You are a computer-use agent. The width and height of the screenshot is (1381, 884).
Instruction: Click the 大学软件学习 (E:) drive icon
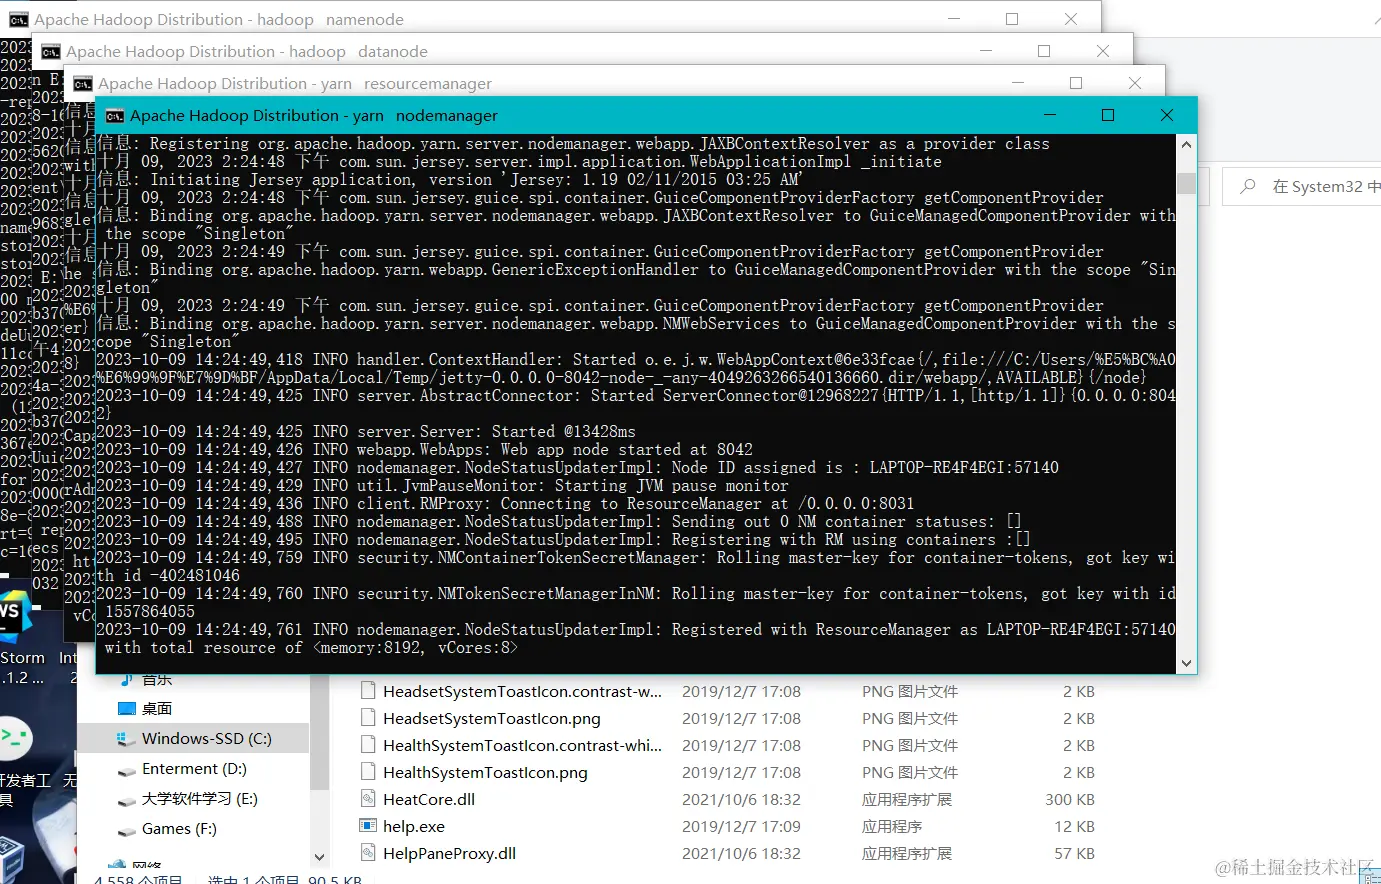point(126,800)
